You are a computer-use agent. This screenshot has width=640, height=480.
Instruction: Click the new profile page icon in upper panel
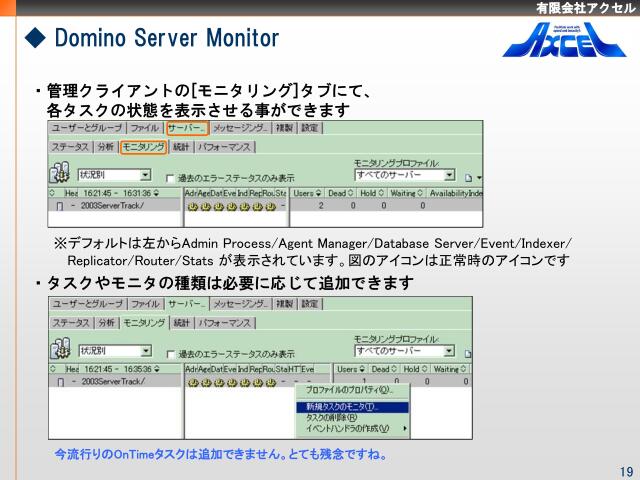pos(468,176)
